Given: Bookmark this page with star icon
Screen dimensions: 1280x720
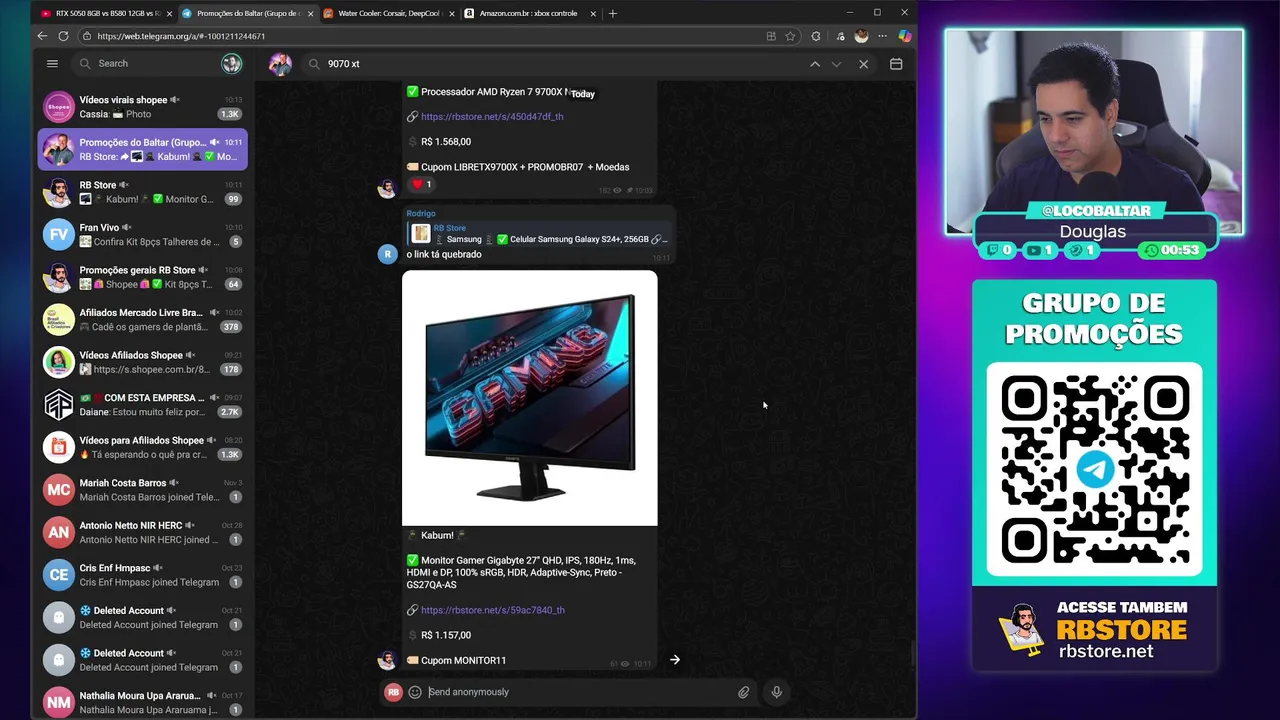Looking at the screenshot, I should pyautogui.click(x=790, y=36).
